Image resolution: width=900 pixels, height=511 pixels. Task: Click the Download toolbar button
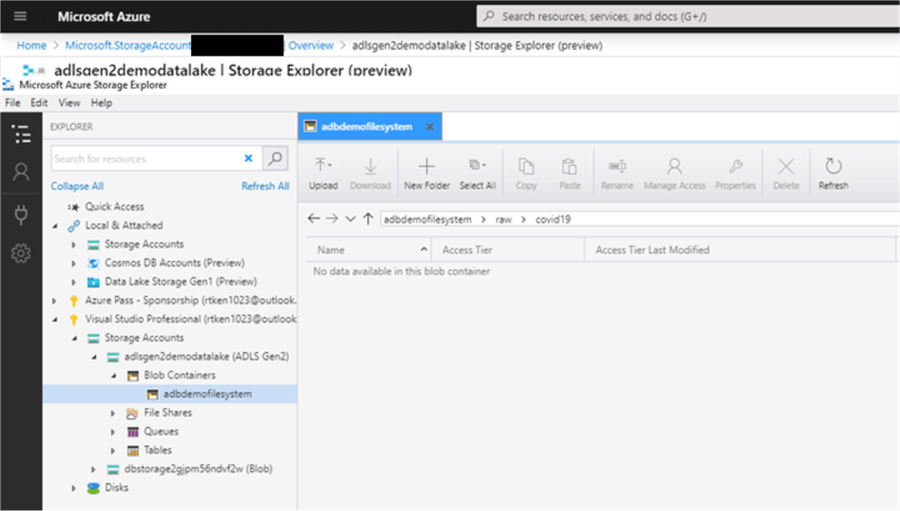click(x=370, y=173)
